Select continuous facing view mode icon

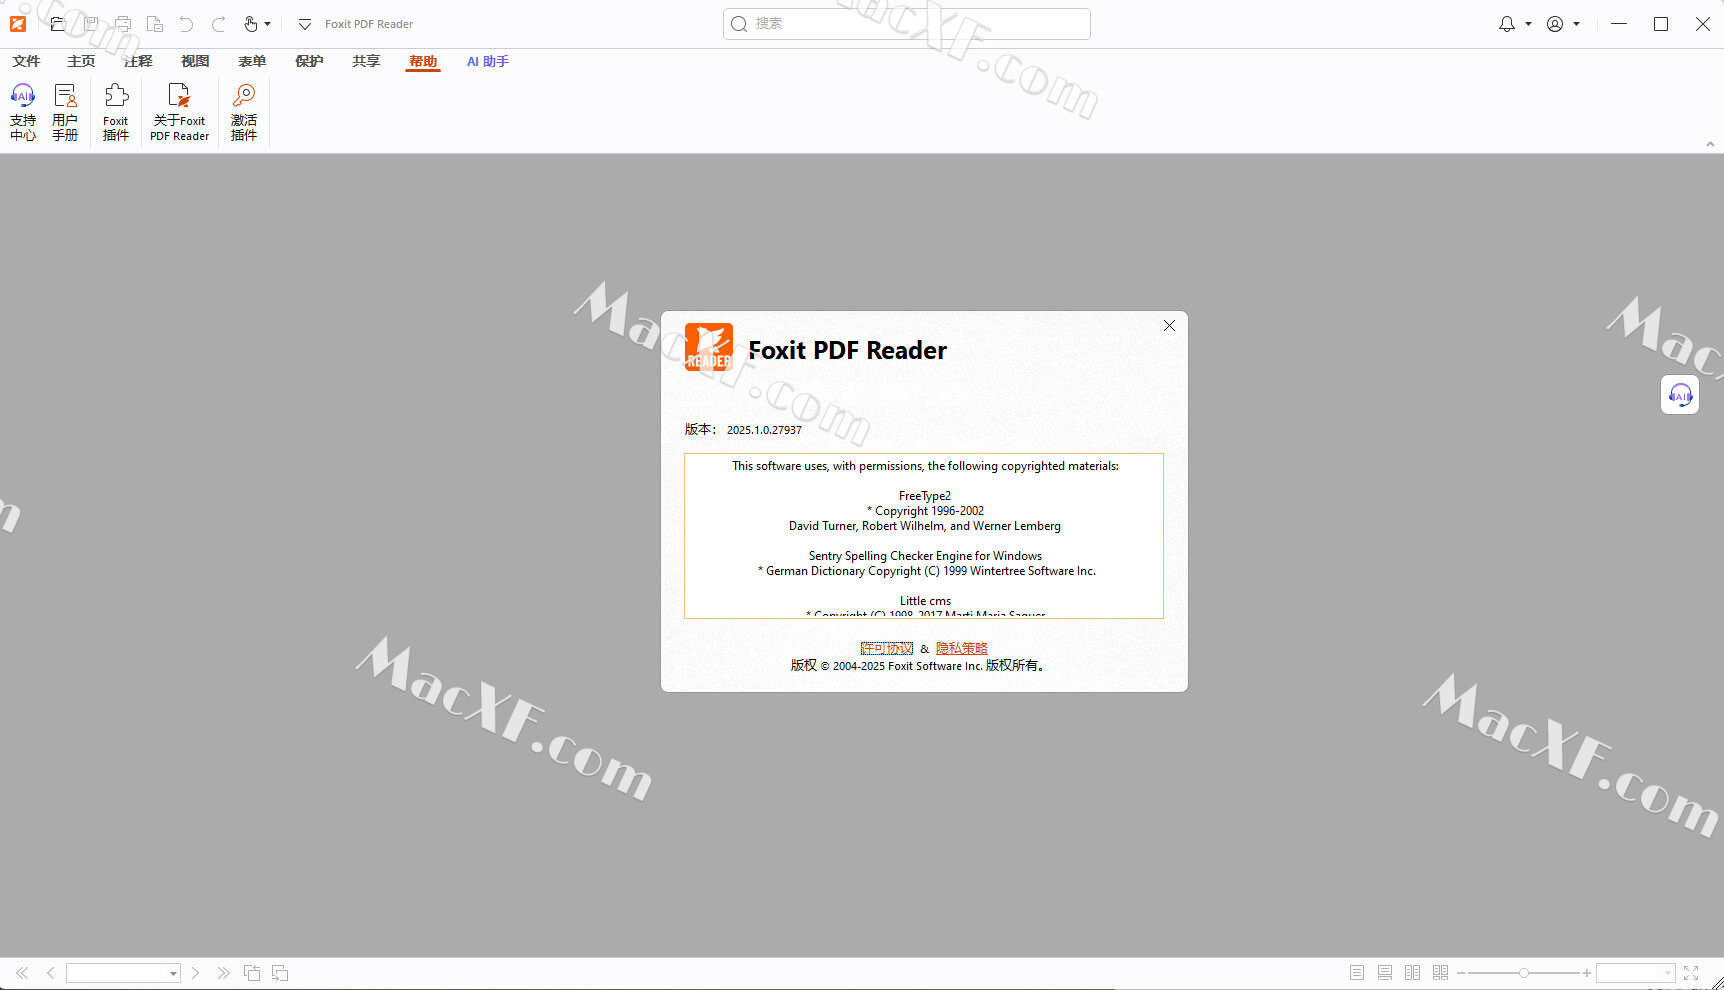pos(1441,973)
